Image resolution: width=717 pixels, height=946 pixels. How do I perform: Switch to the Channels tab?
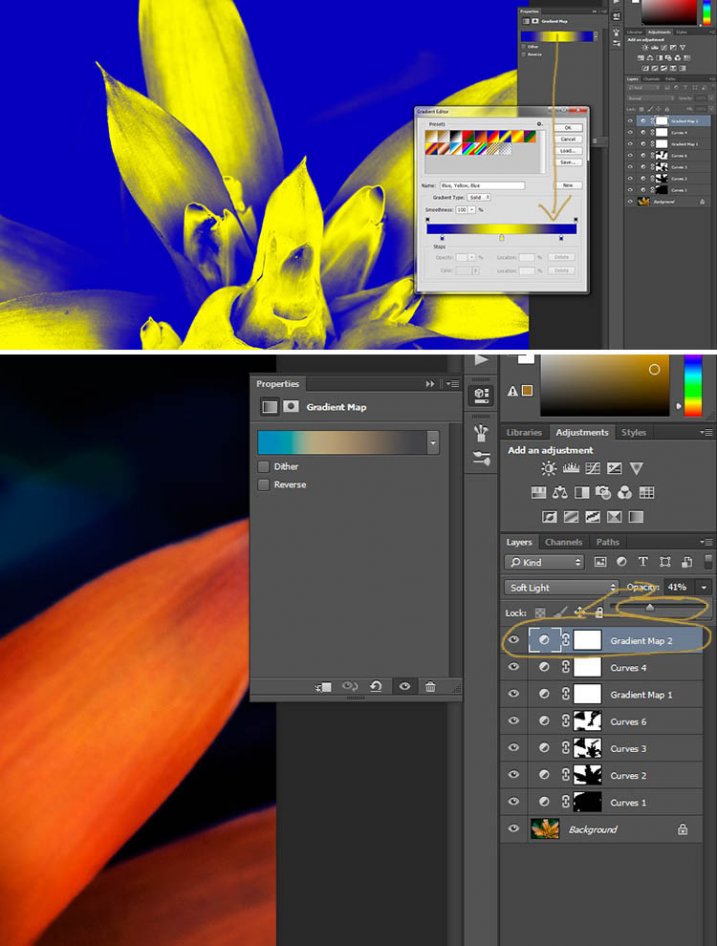[563, 542]
